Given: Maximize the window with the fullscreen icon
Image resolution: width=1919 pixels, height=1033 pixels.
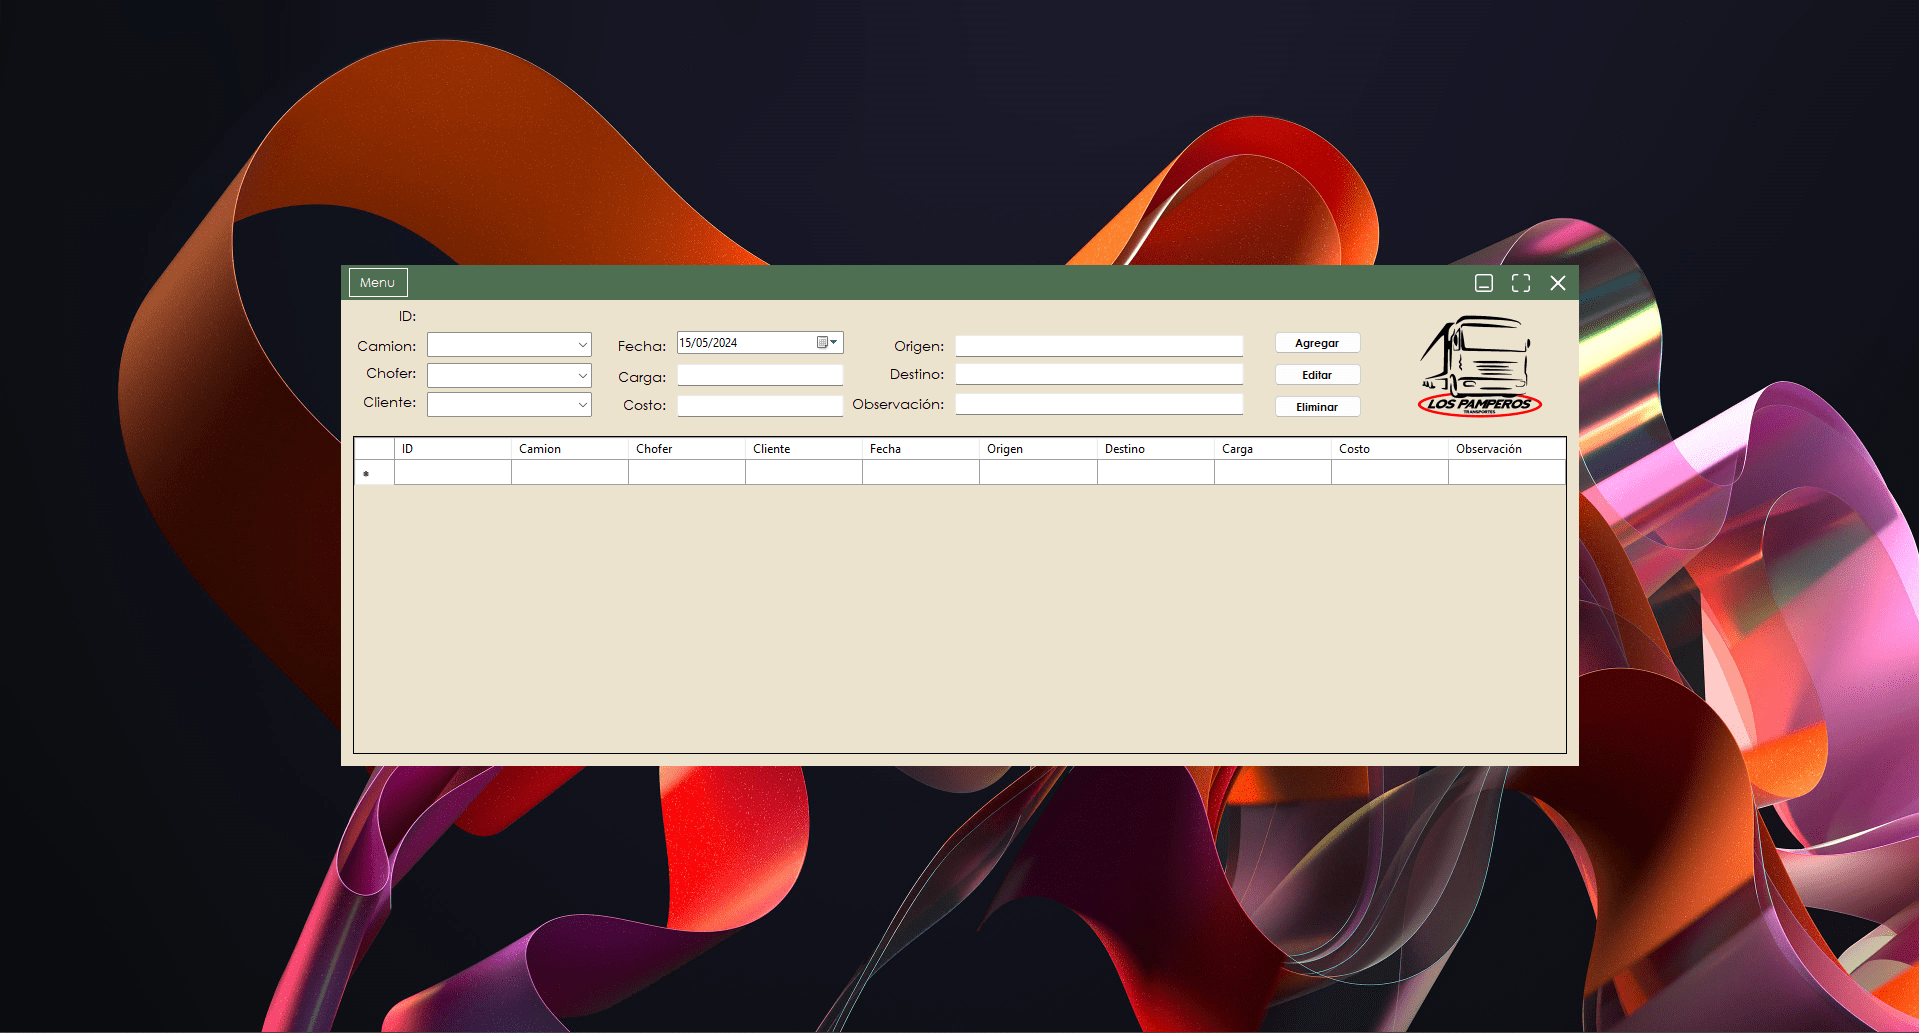Looking at the screenshot, I should (1521, 283).
